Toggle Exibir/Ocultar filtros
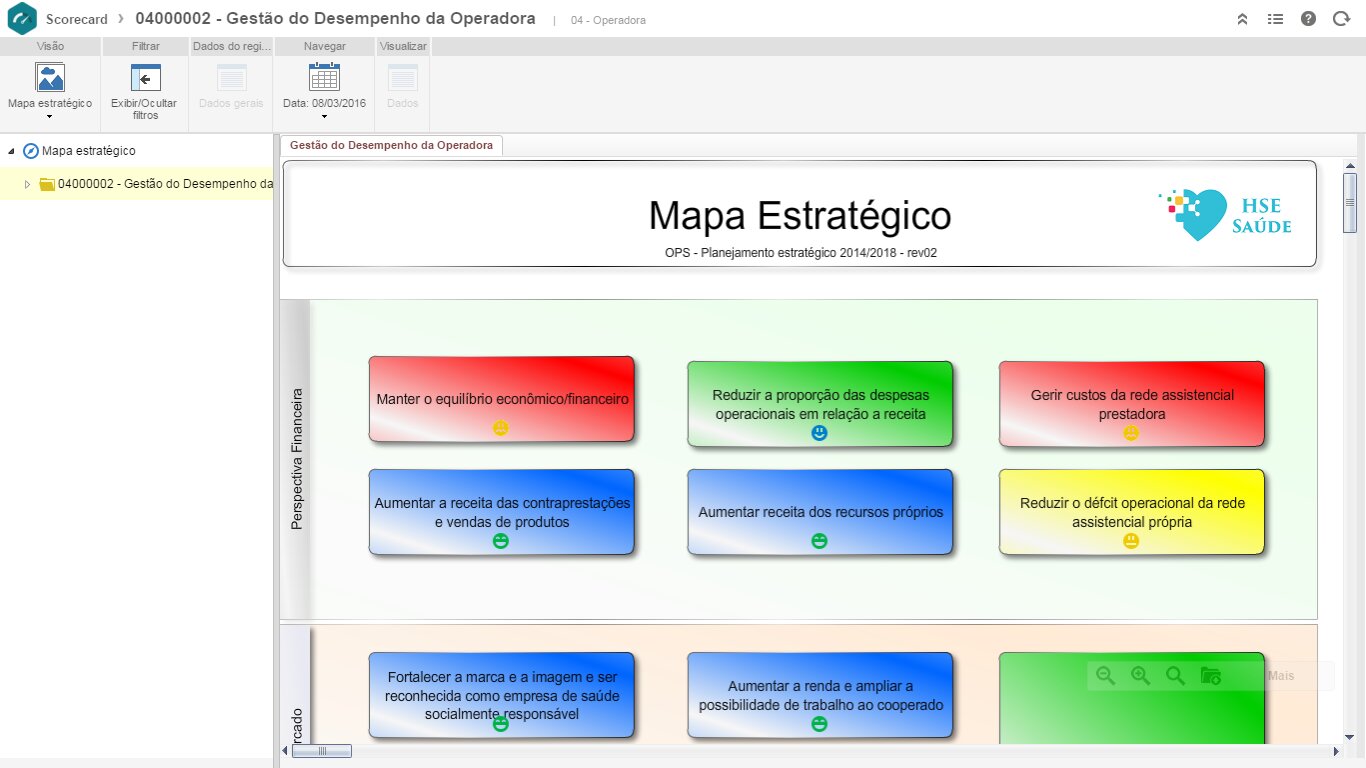1366x768 pixels. point(144,92)
